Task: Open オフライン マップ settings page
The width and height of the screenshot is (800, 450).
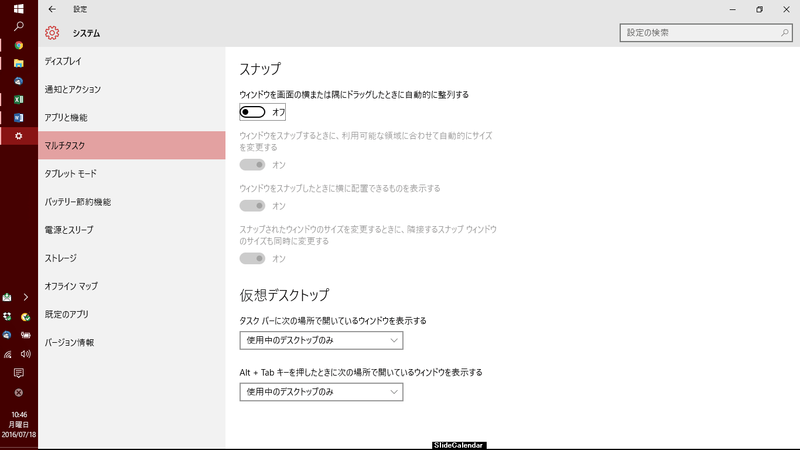Action: pyautogui.click(x=132, y=286)
